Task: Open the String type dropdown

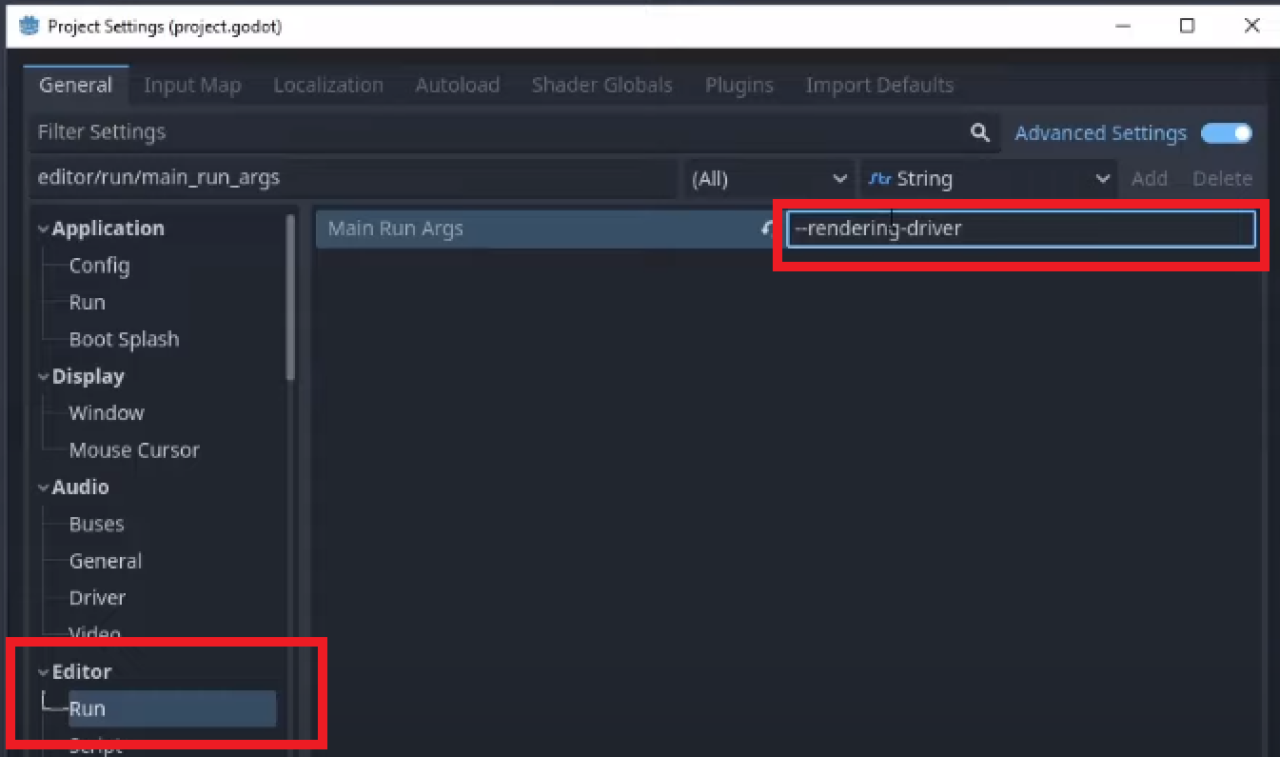Action: click(x=1100, y=178)
